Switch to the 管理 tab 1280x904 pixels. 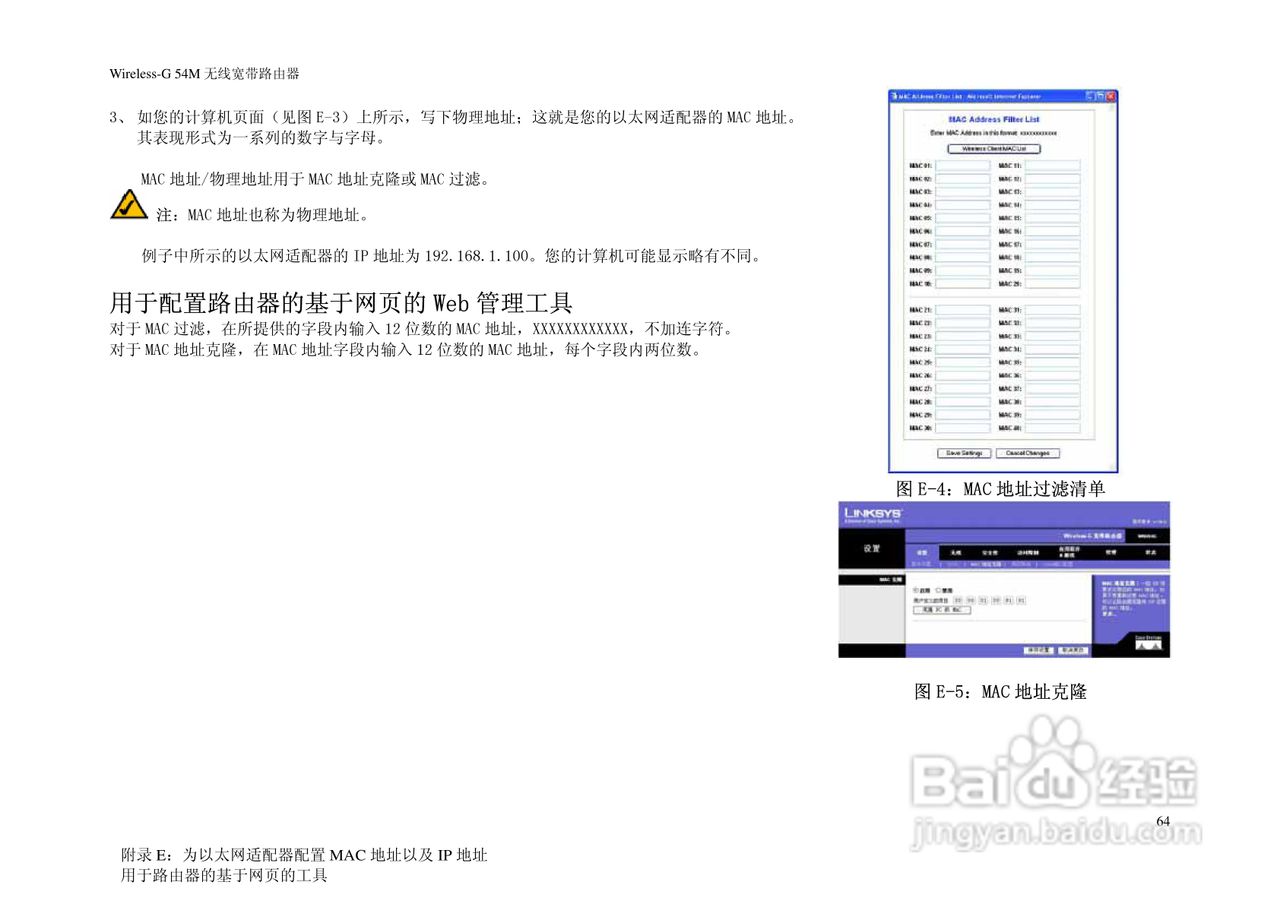pos(1112,552)
